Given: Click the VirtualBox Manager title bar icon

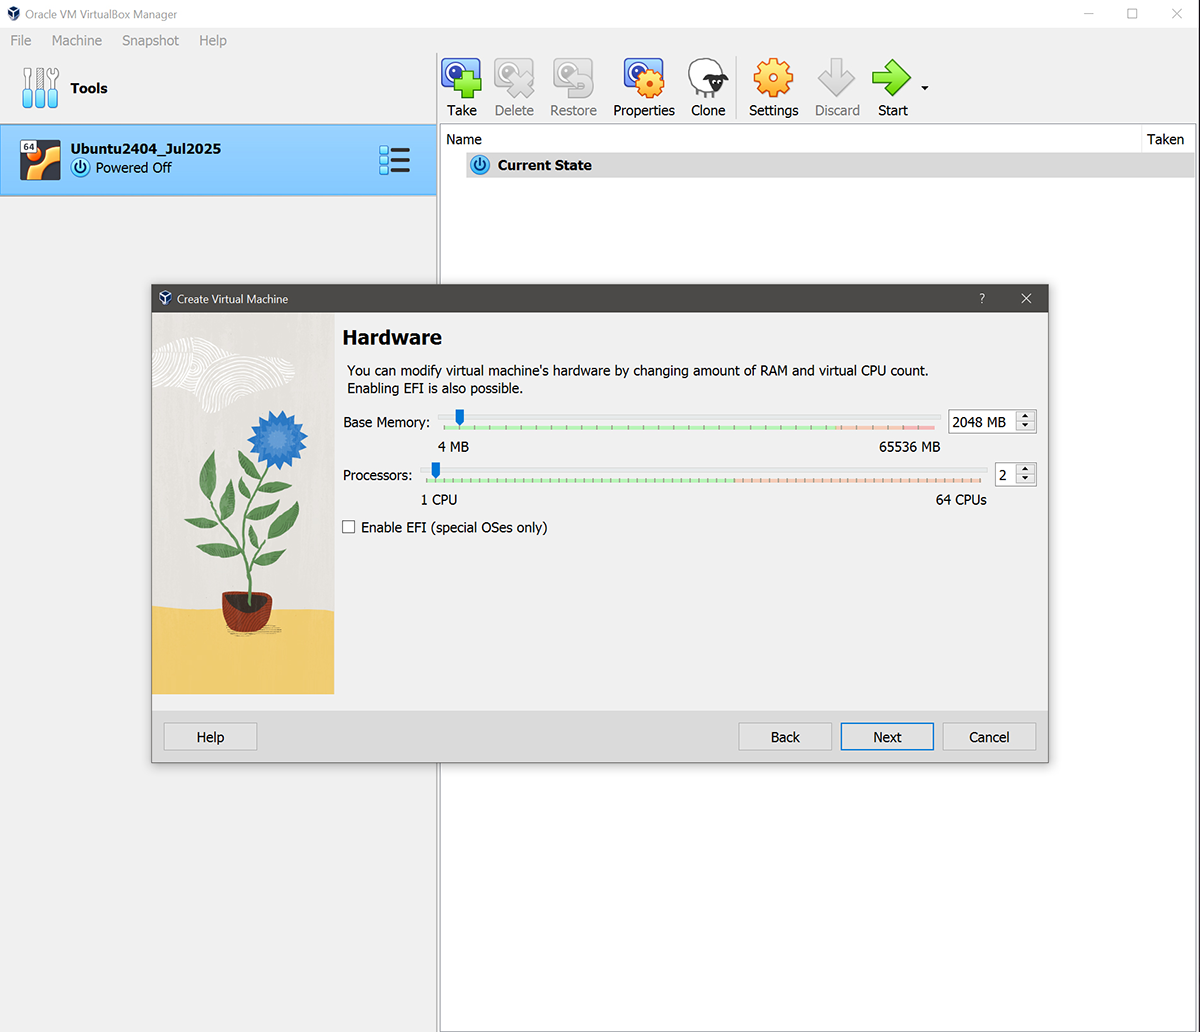Looking at the screenshot, I should [x=13, y=14].
